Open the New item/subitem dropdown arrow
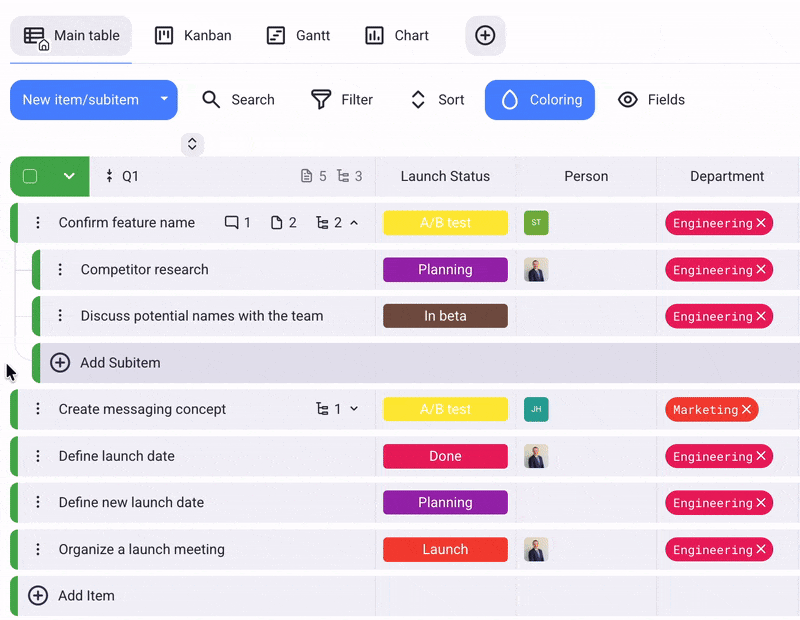This screenshot has width=800, height=620. [164, 100]
